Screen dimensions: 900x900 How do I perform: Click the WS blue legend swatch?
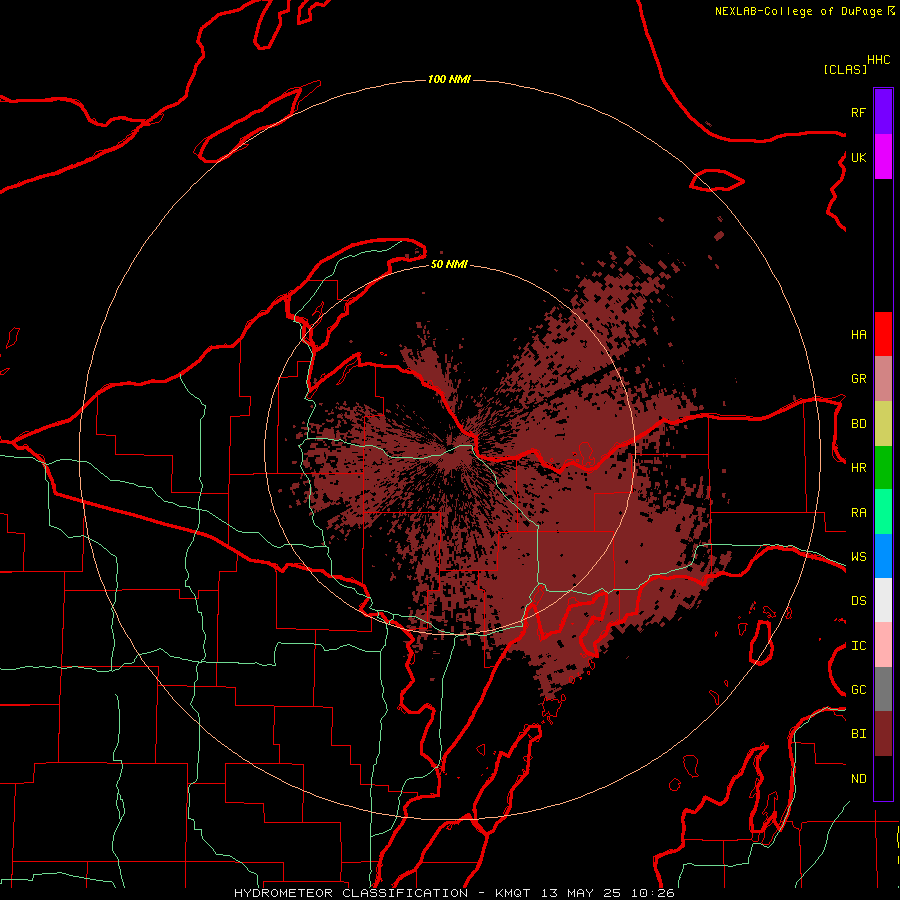(883, 556)
